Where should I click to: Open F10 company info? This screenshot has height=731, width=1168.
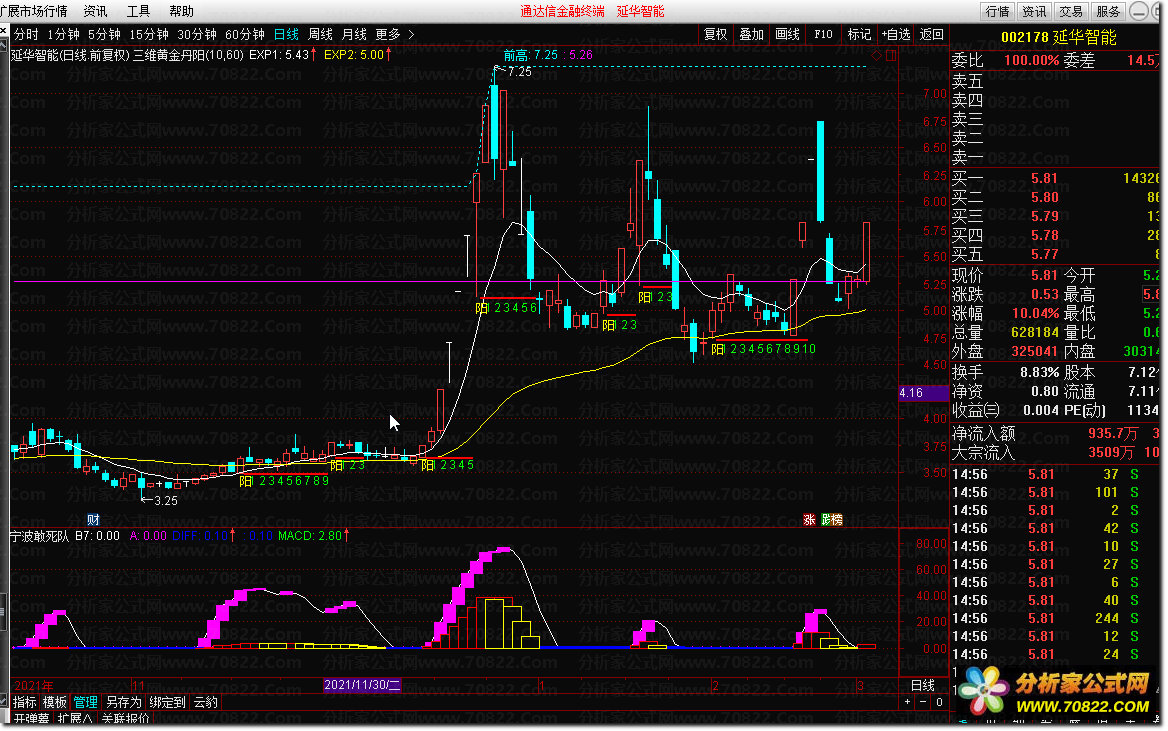click(823, 34)
